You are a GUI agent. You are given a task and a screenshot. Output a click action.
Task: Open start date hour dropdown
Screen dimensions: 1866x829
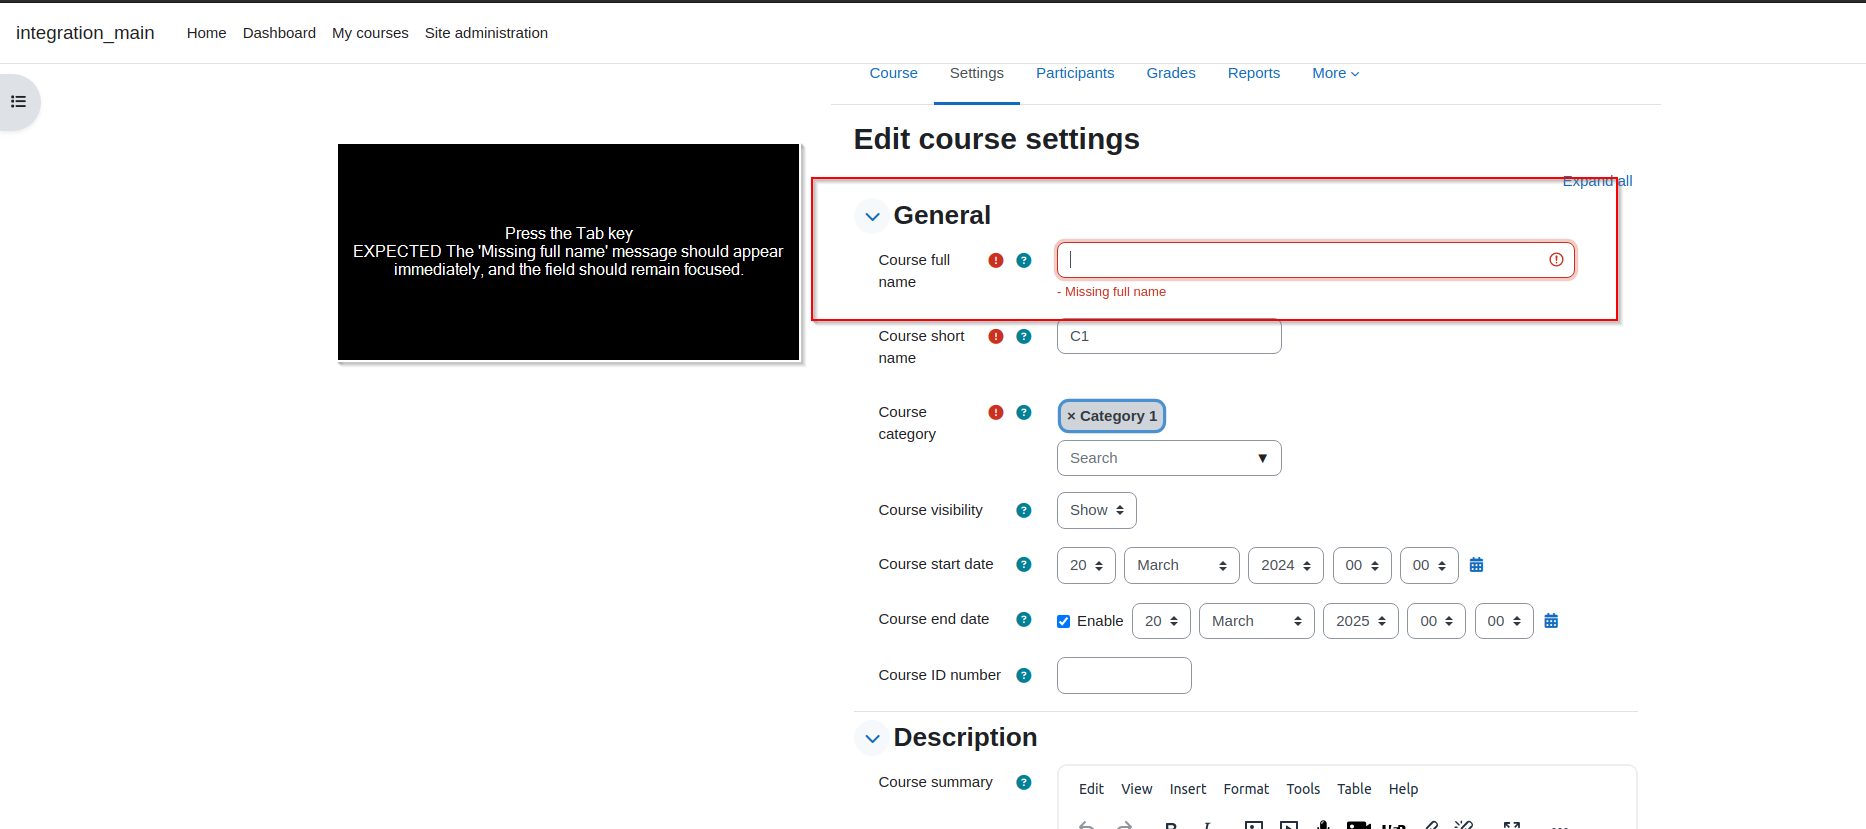coord(1362,565)
